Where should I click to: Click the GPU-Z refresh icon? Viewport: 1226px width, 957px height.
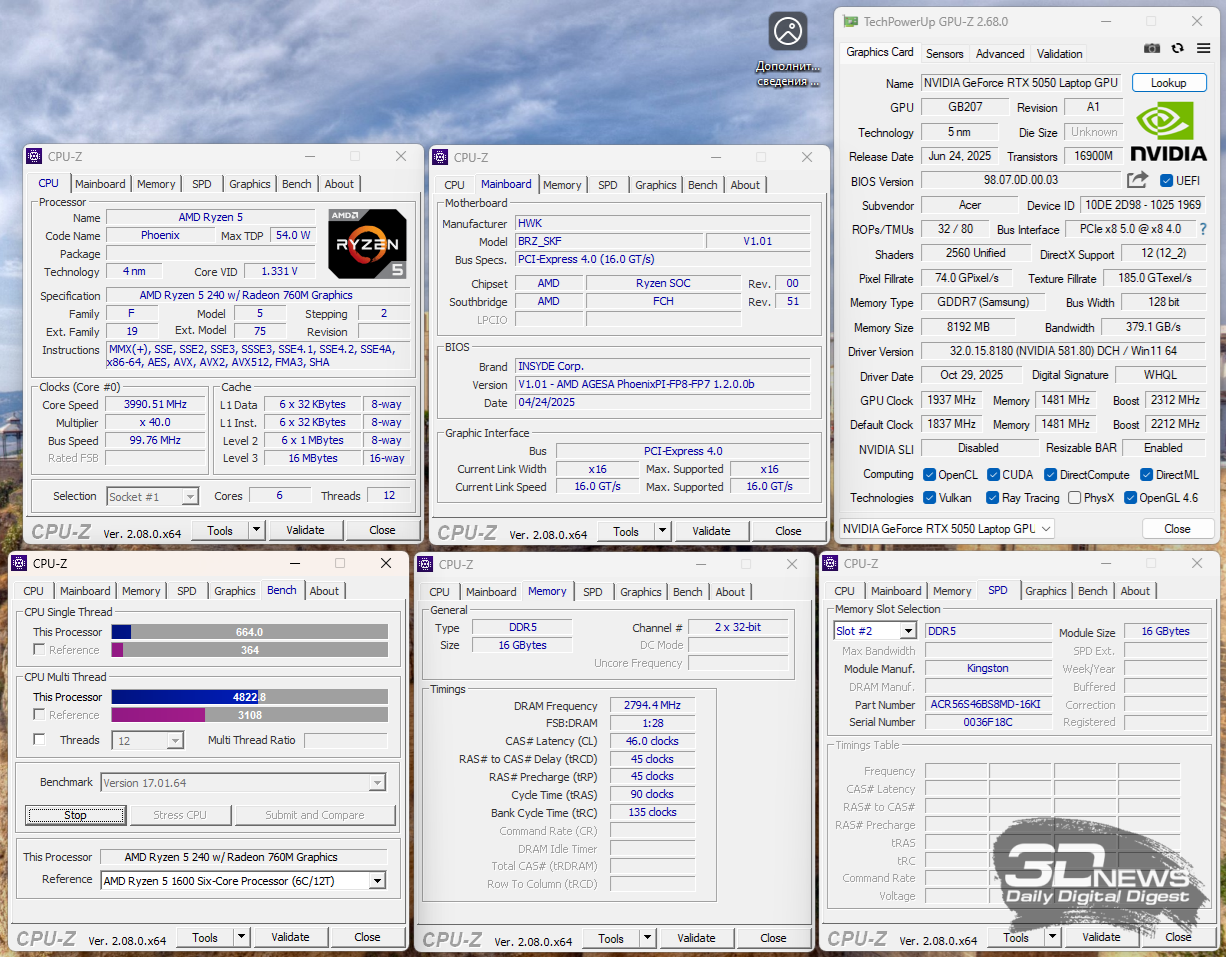pyautogui.click(x=1177, y=48)
